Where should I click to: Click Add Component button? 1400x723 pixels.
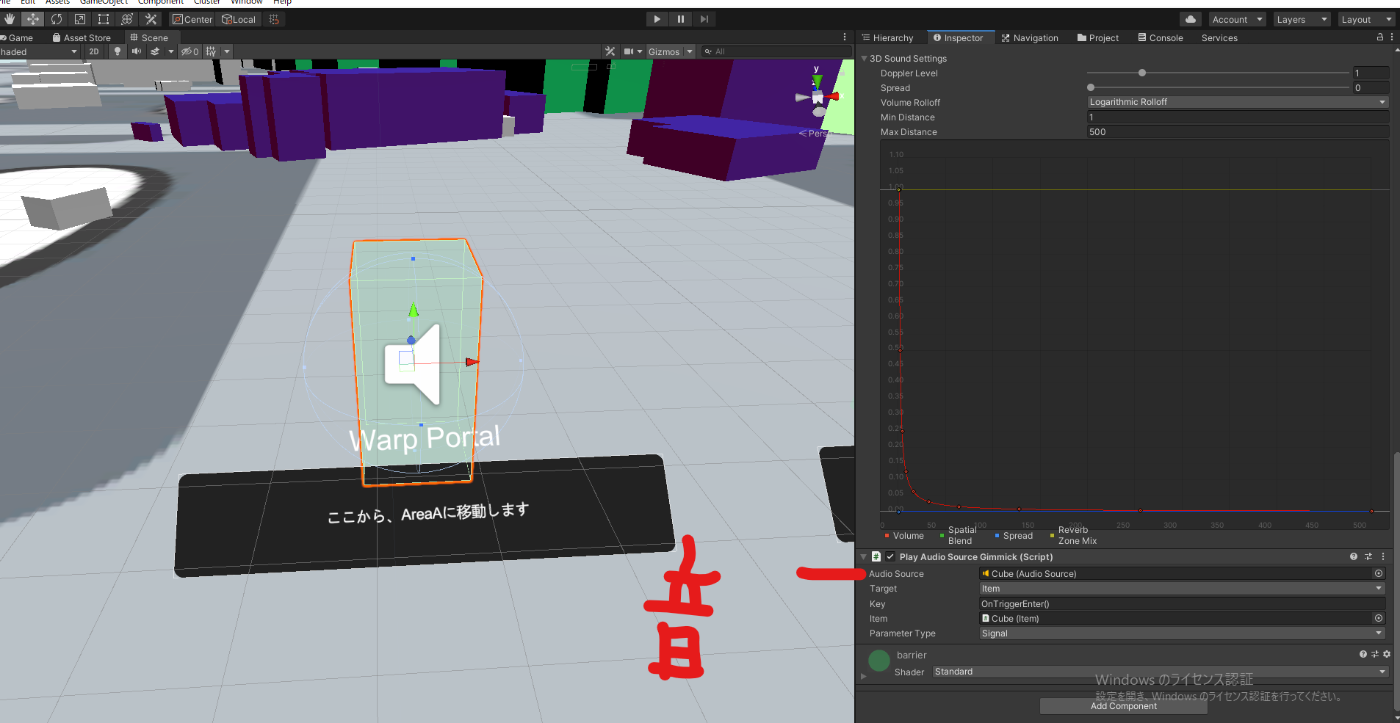coord(1123,706)
